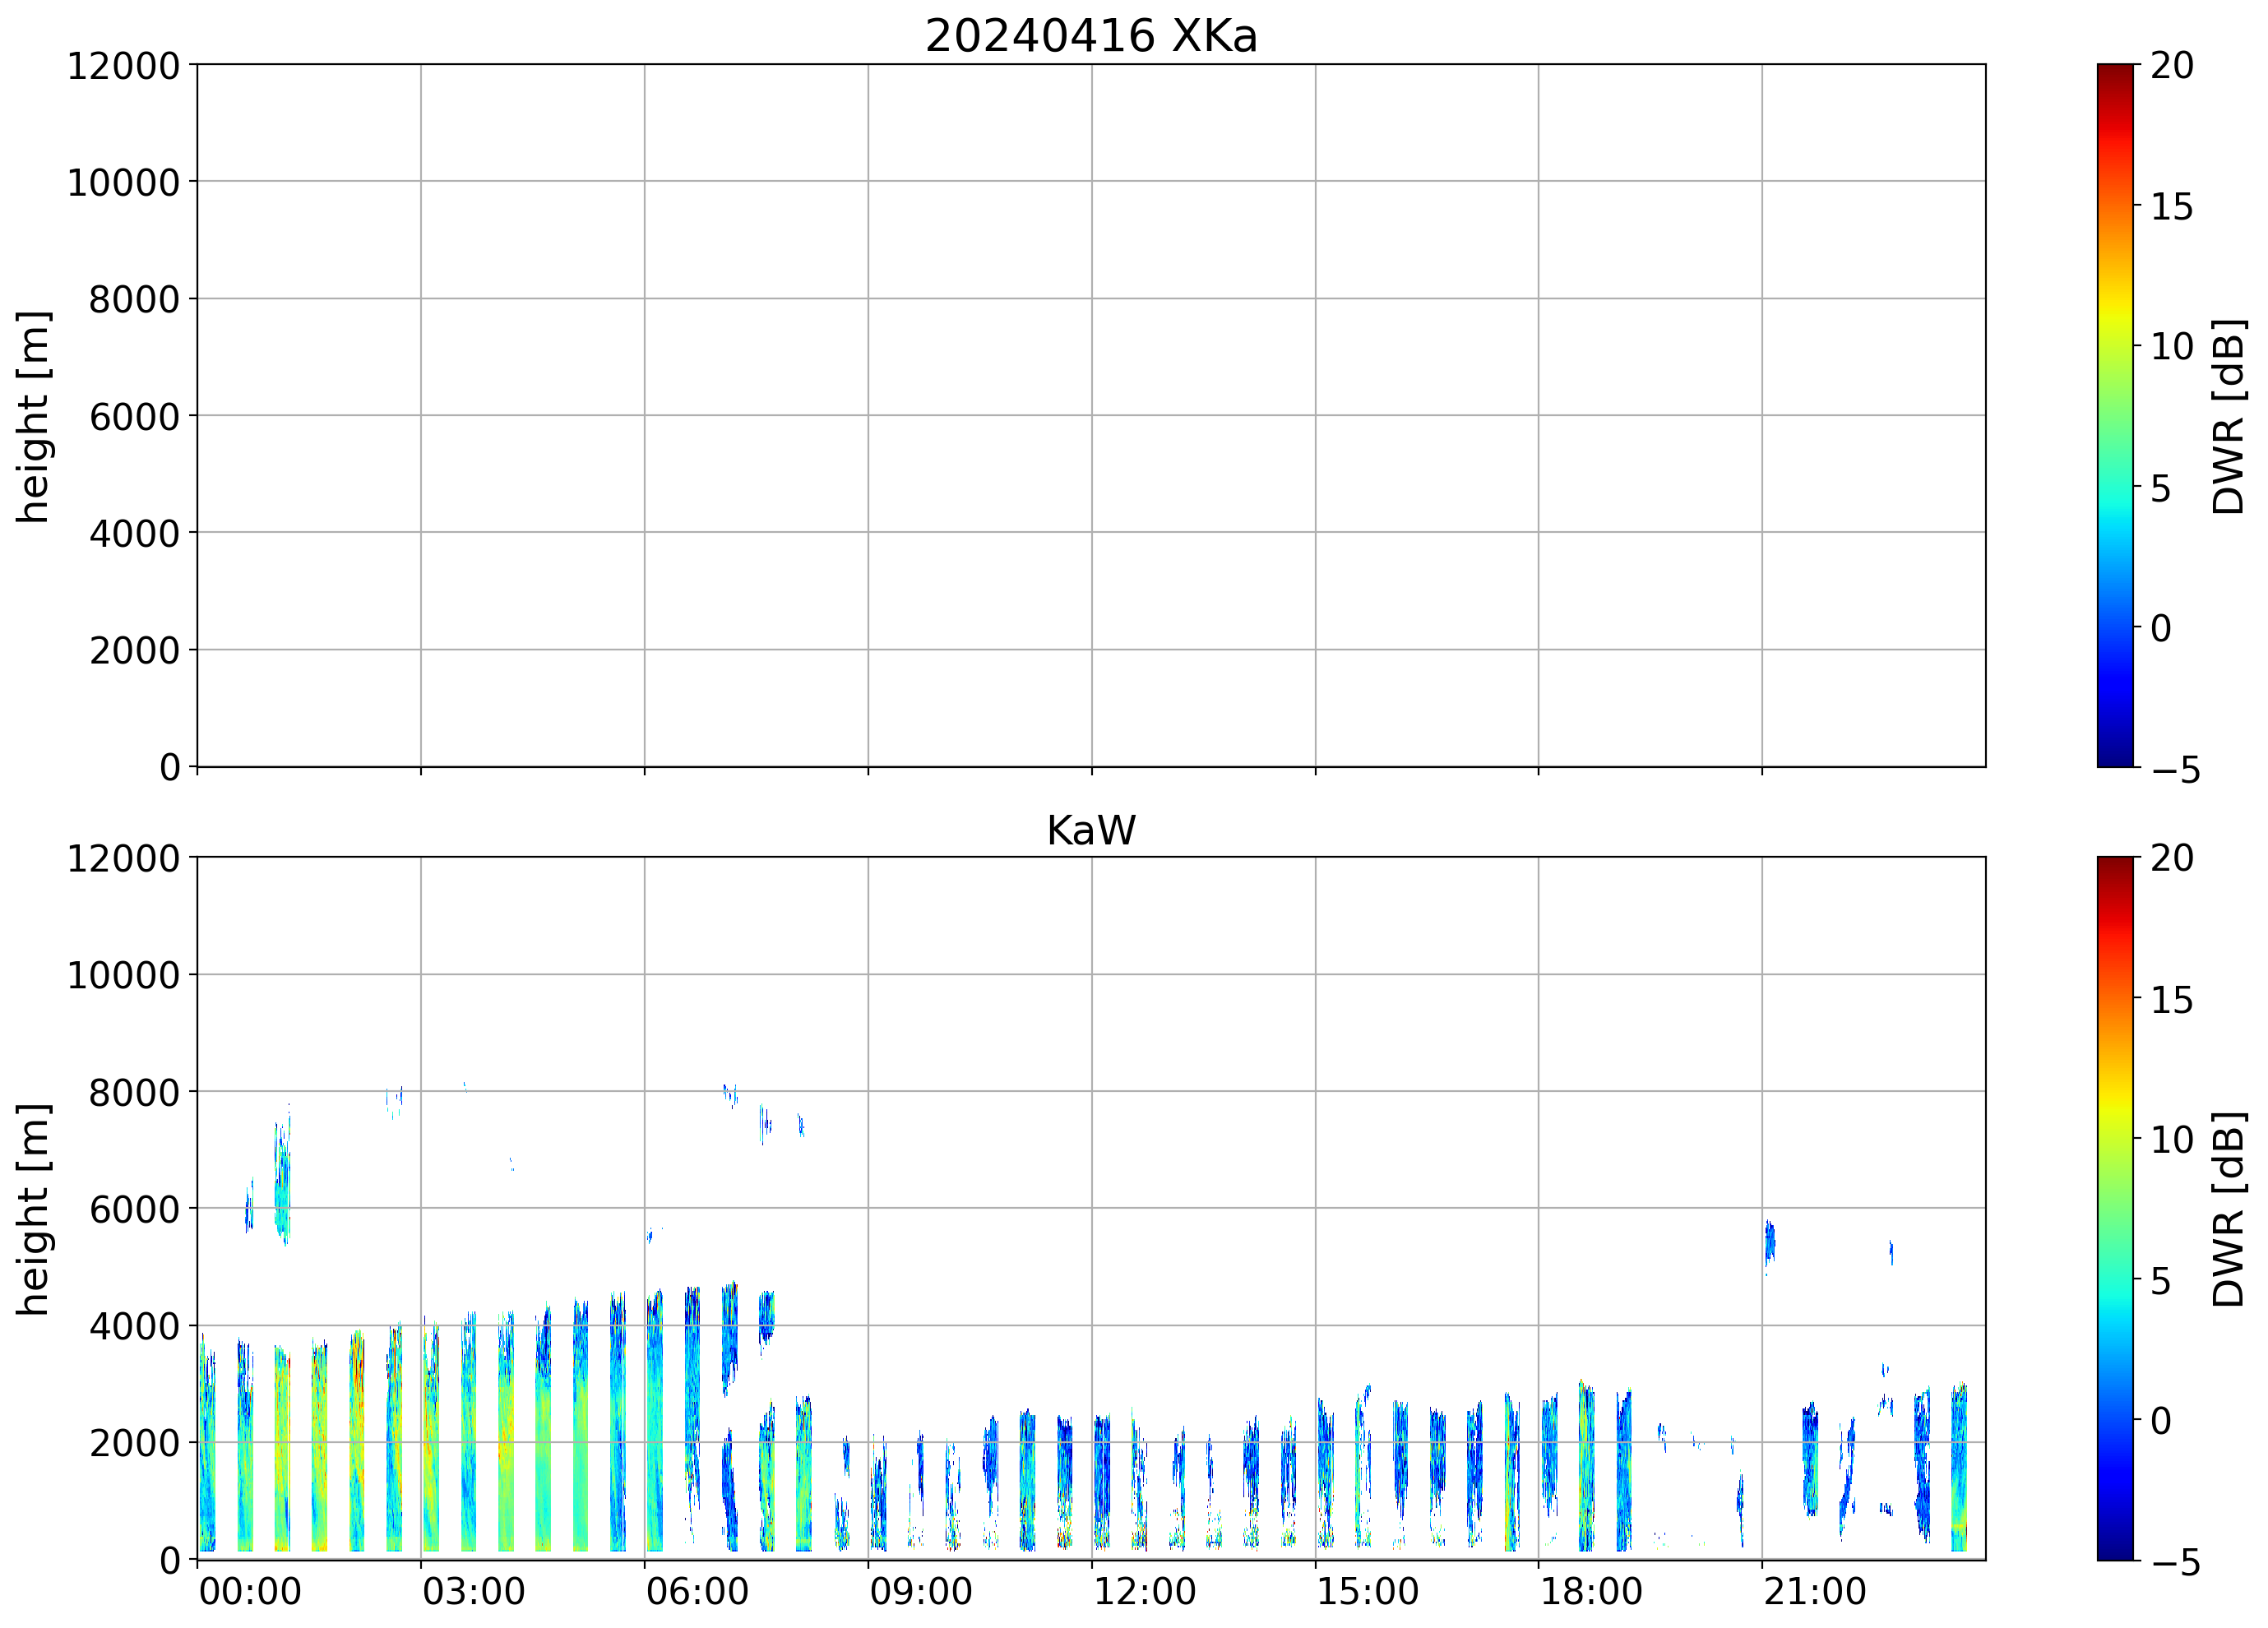This screenshot has height=1628, width=2268.
Task: Click the top DWR colorbar
Action: point(2114,416)
